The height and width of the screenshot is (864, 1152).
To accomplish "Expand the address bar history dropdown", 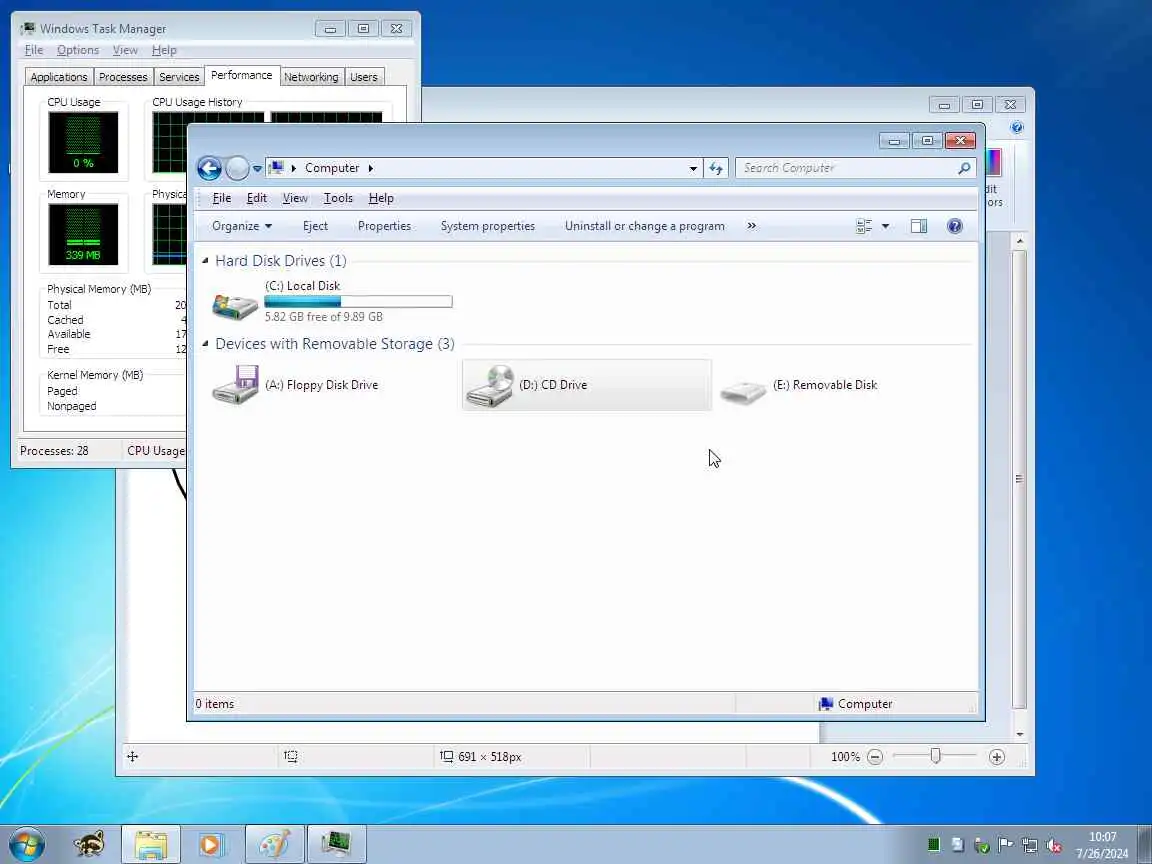I will 693,168.
